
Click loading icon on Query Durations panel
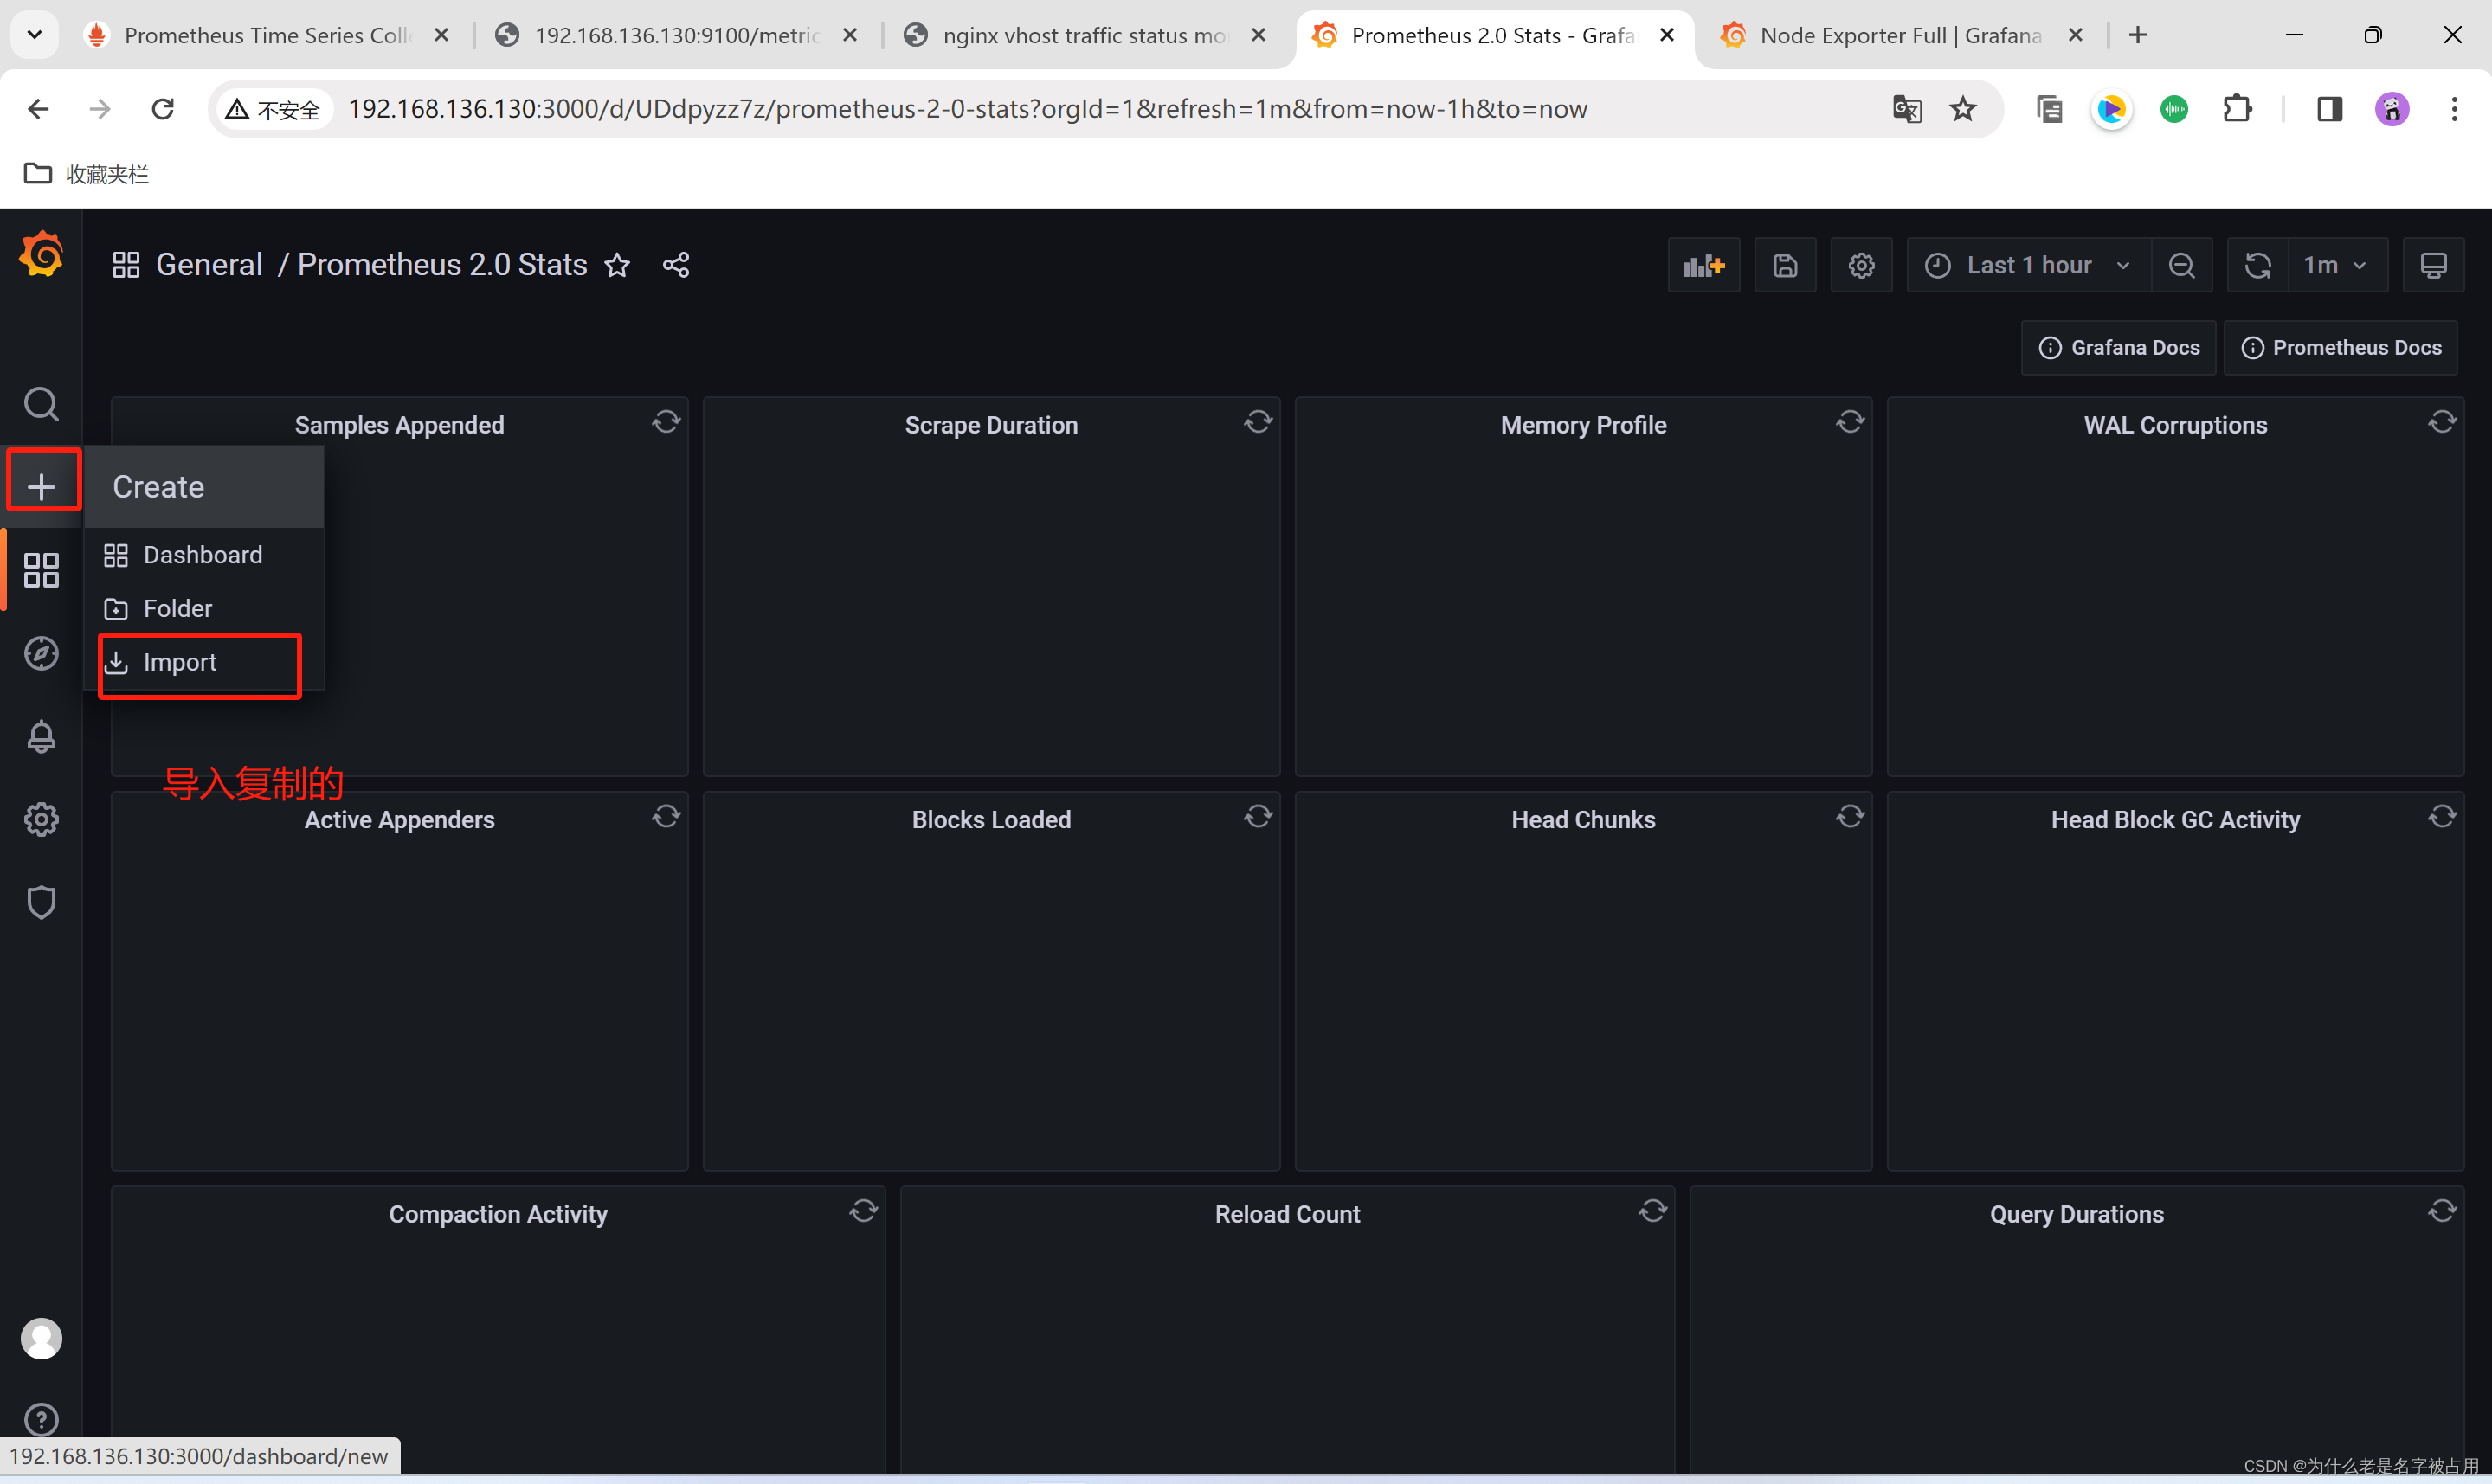point(2442,1211)
